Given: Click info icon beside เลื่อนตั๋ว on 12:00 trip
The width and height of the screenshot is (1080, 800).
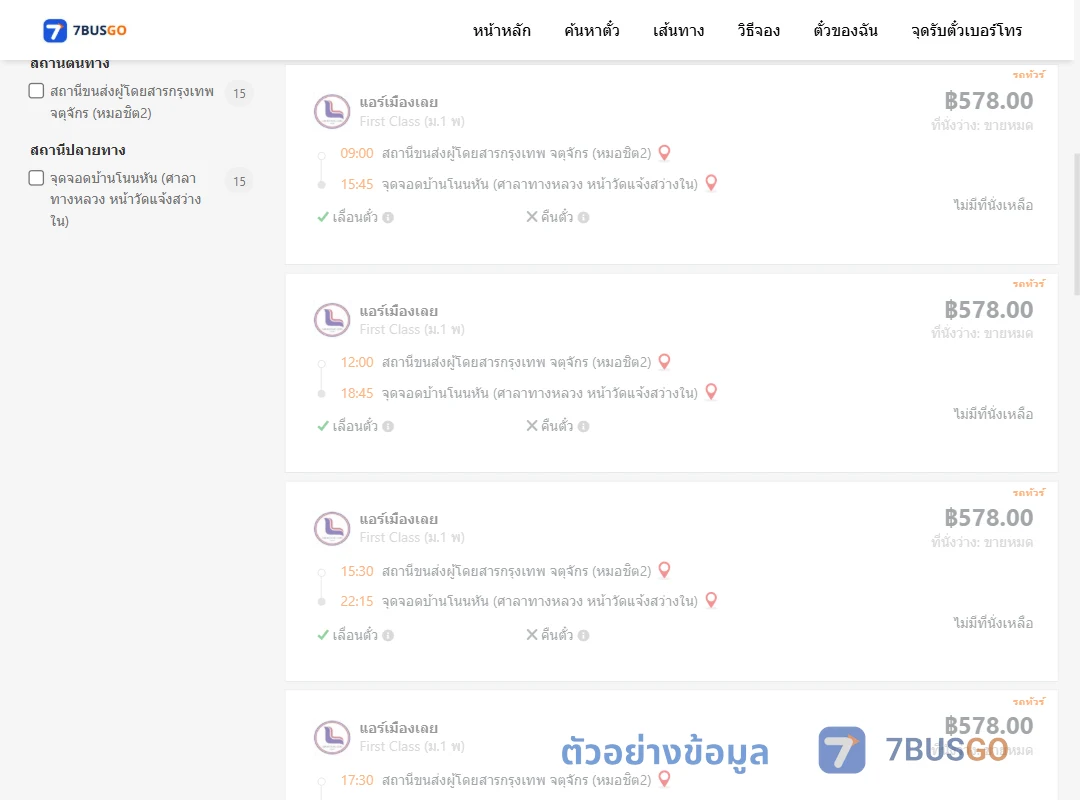Looking at the screenshot, I should (388, 427).
